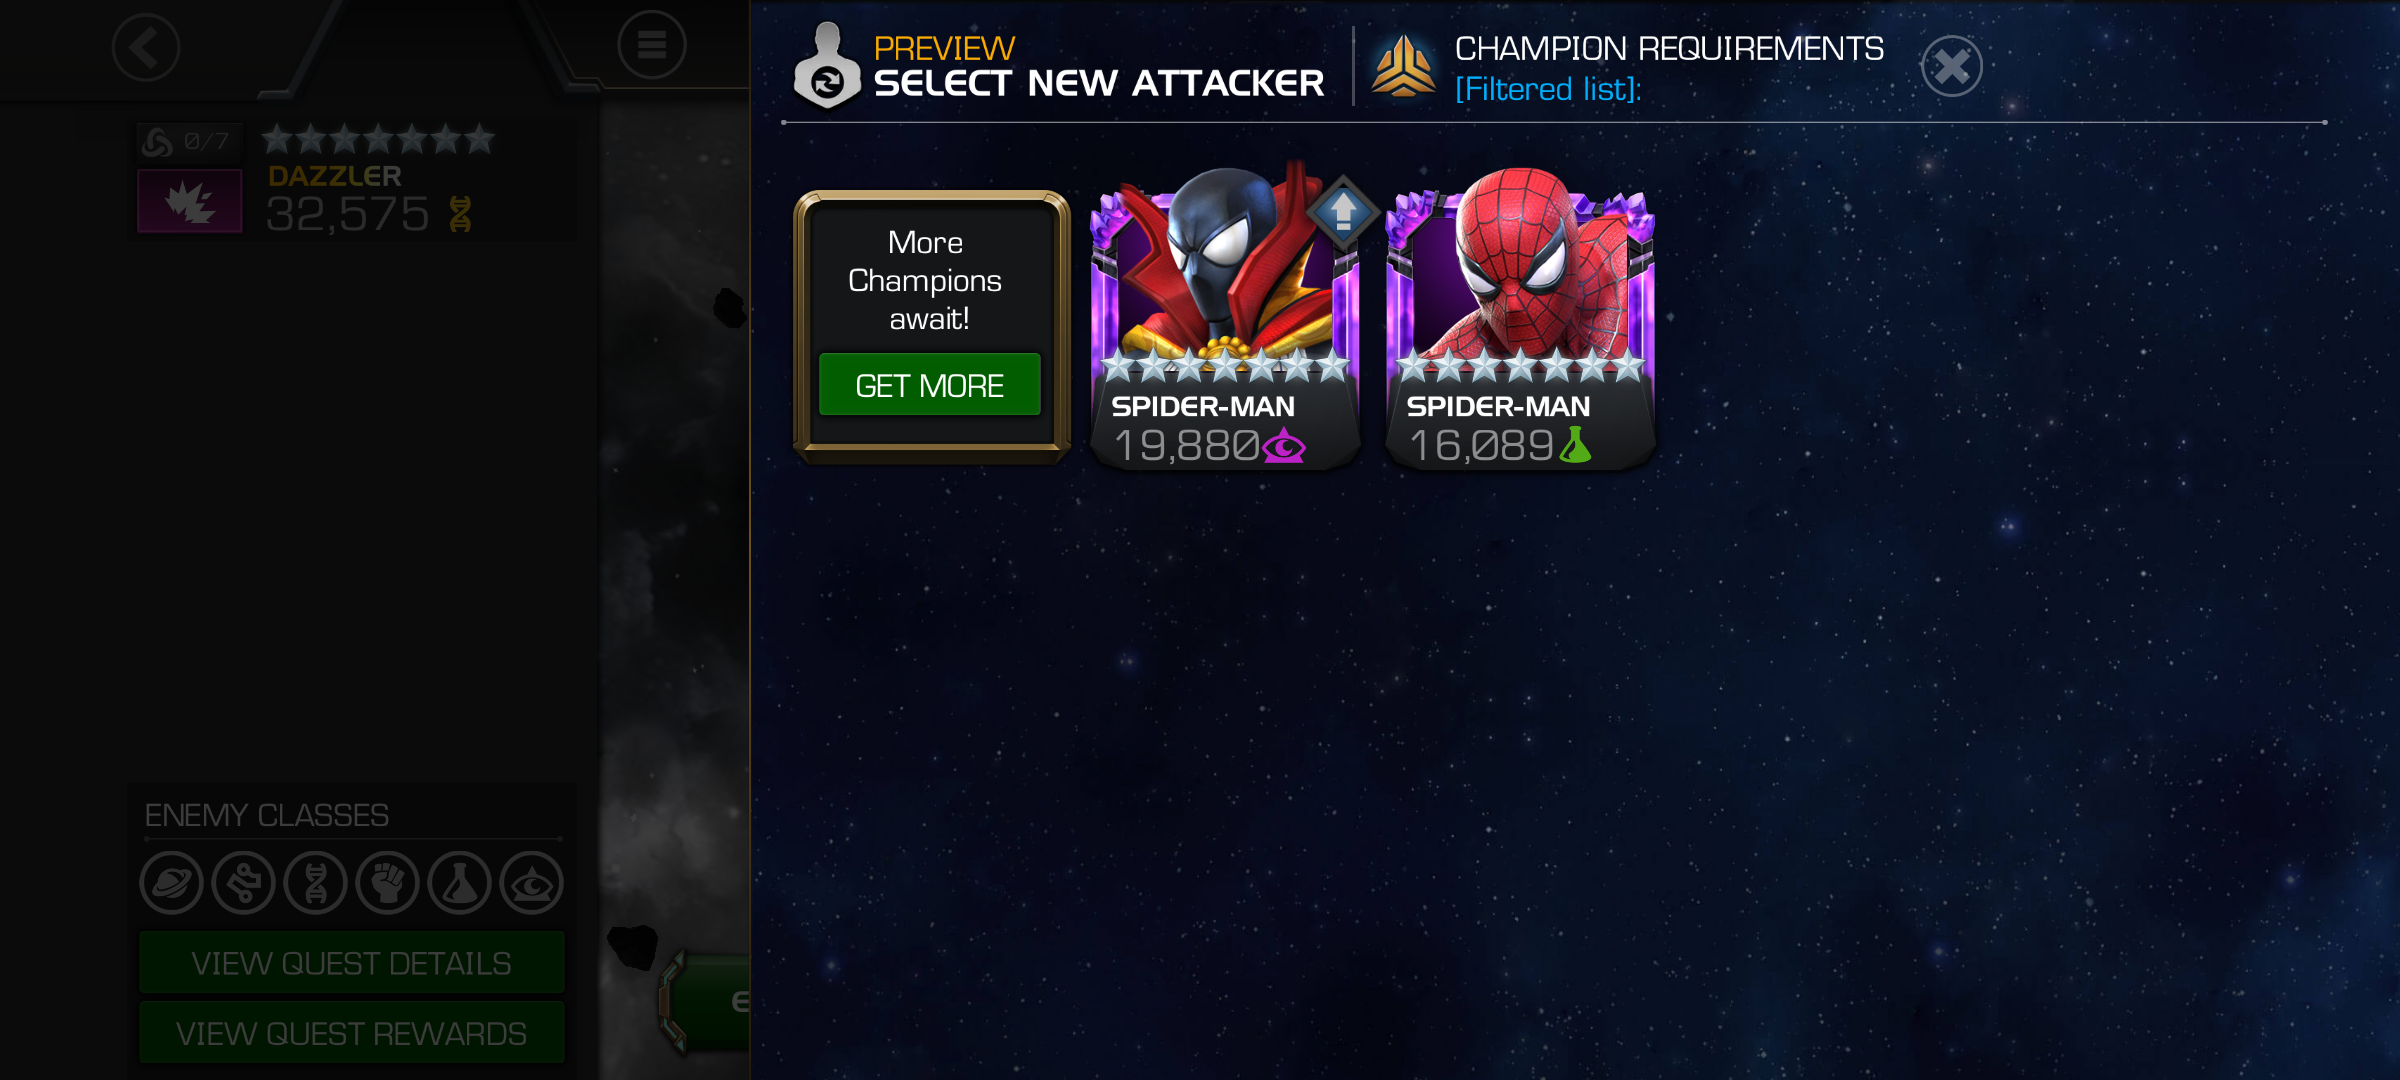
Task: Click the GET MORE button
Action: click(929, 385)
